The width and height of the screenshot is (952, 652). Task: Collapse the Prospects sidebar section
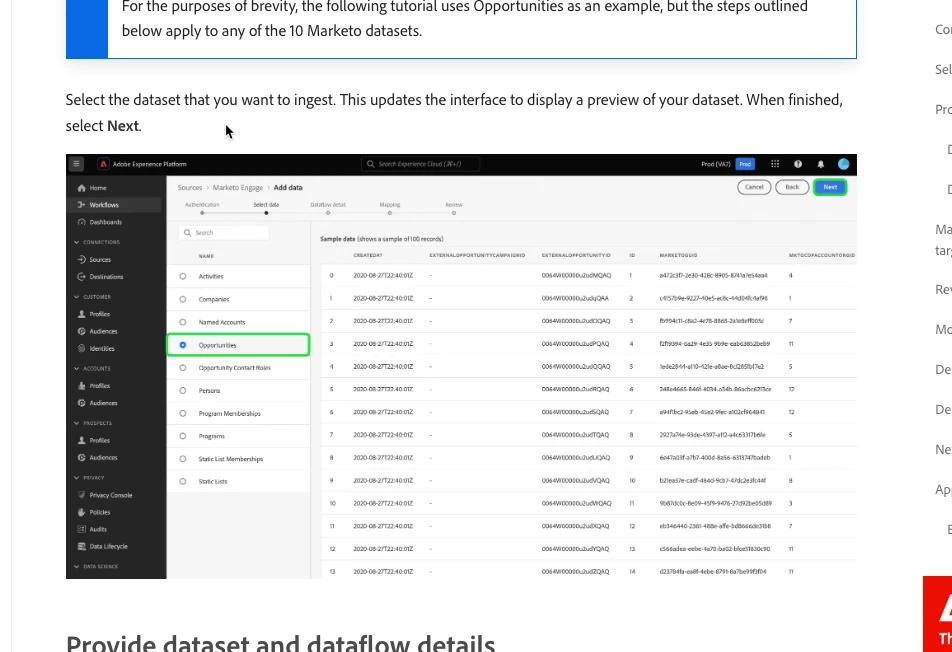76,423
